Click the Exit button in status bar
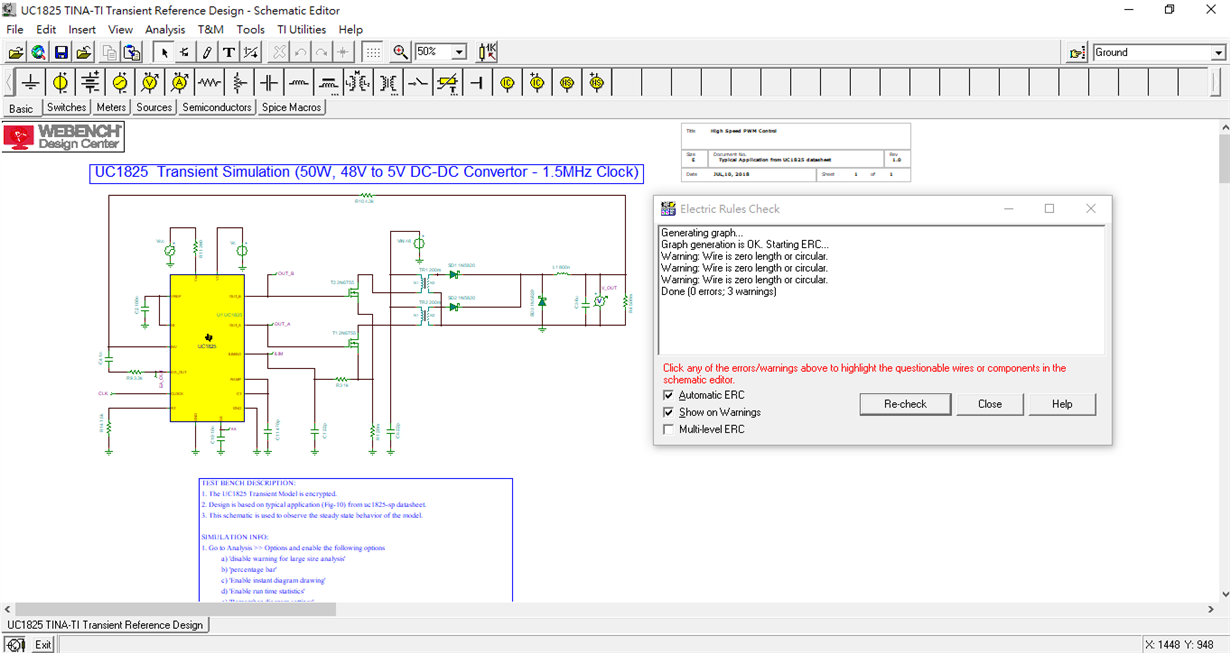The width and height of the screenshot is (1230, 653). point(43,645)
